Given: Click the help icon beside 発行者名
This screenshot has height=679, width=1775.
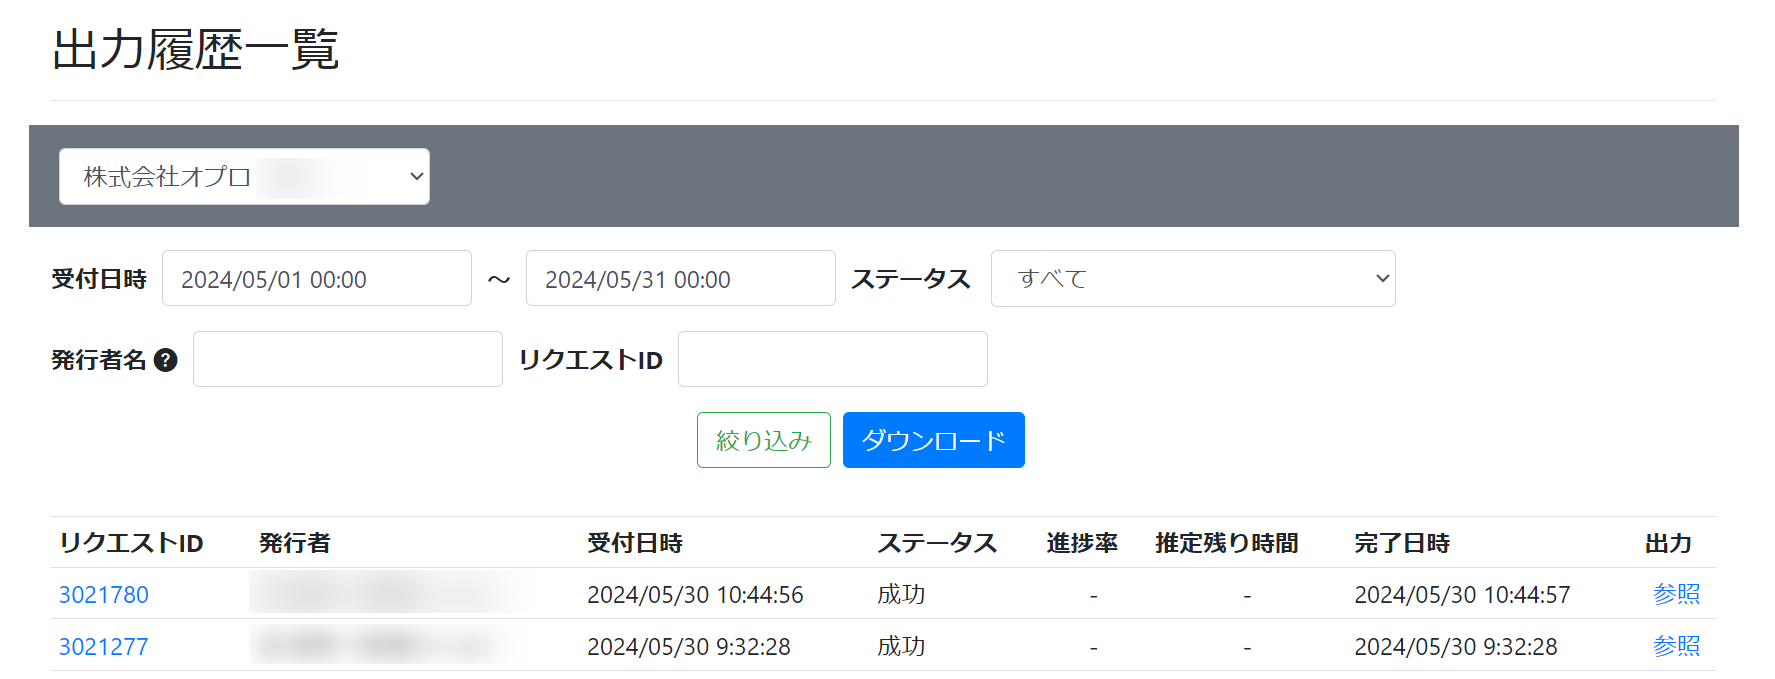Looking at the screenshot, I should (166, 360).
